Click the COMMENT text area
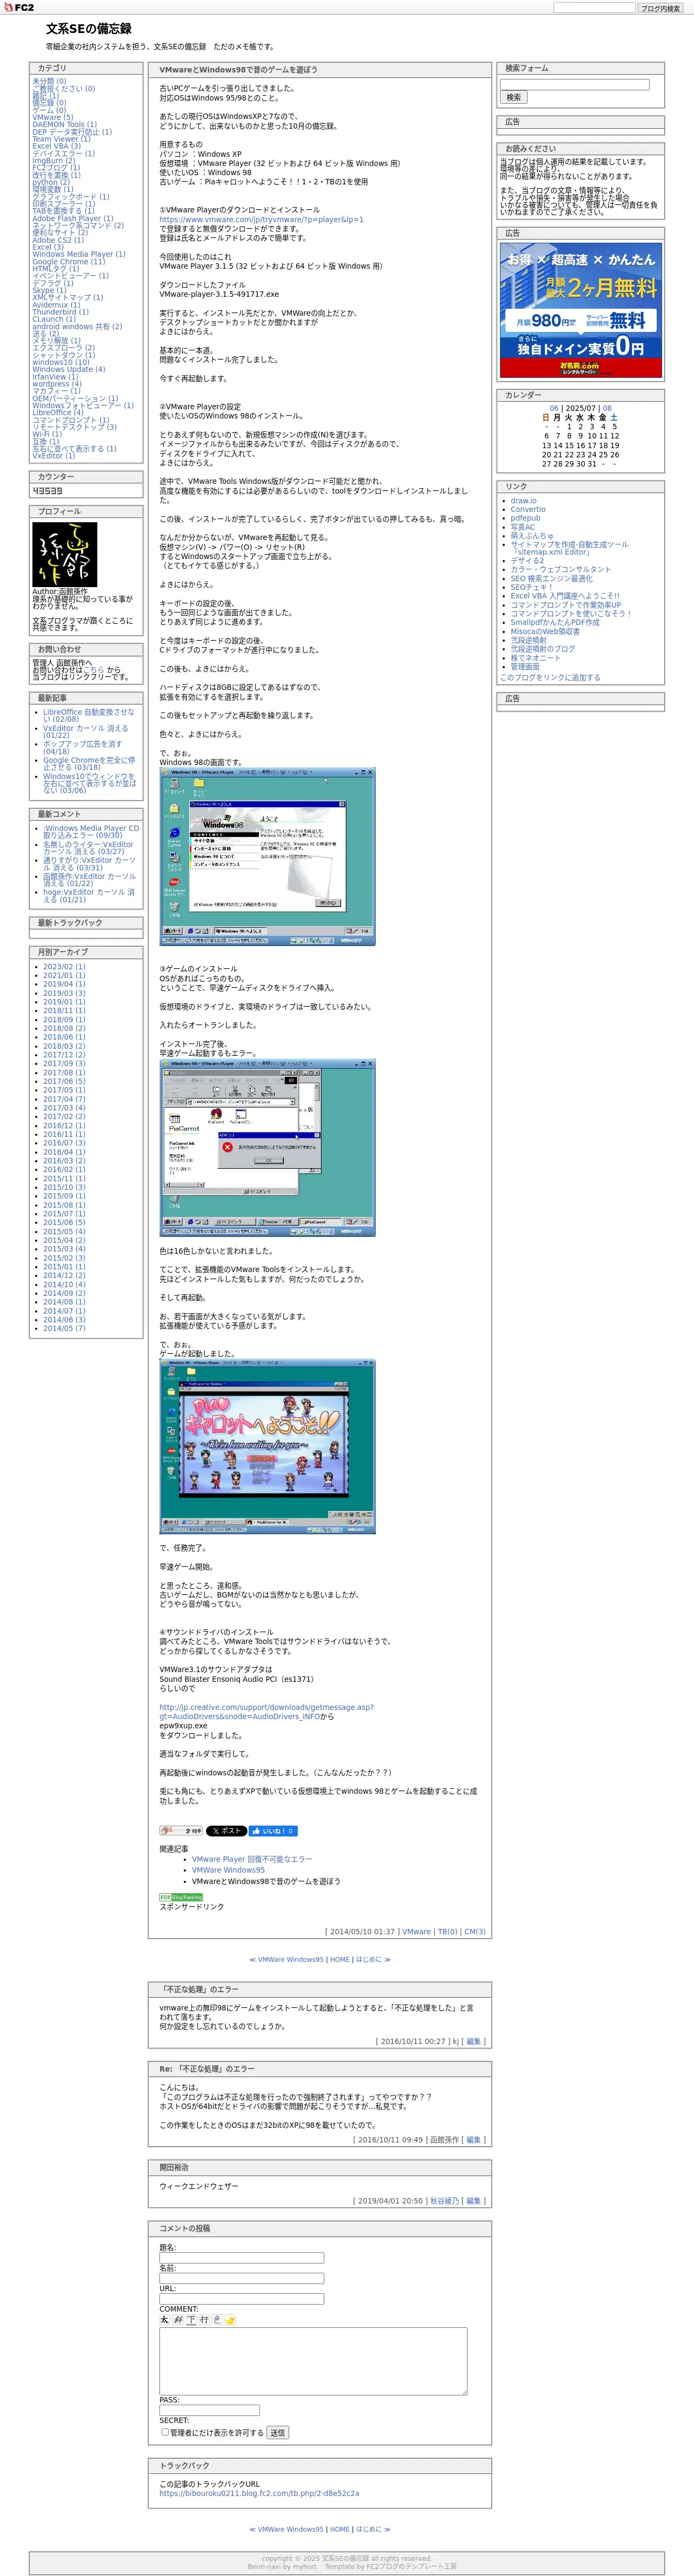 pyautogui.click(x=313, y=2361)
